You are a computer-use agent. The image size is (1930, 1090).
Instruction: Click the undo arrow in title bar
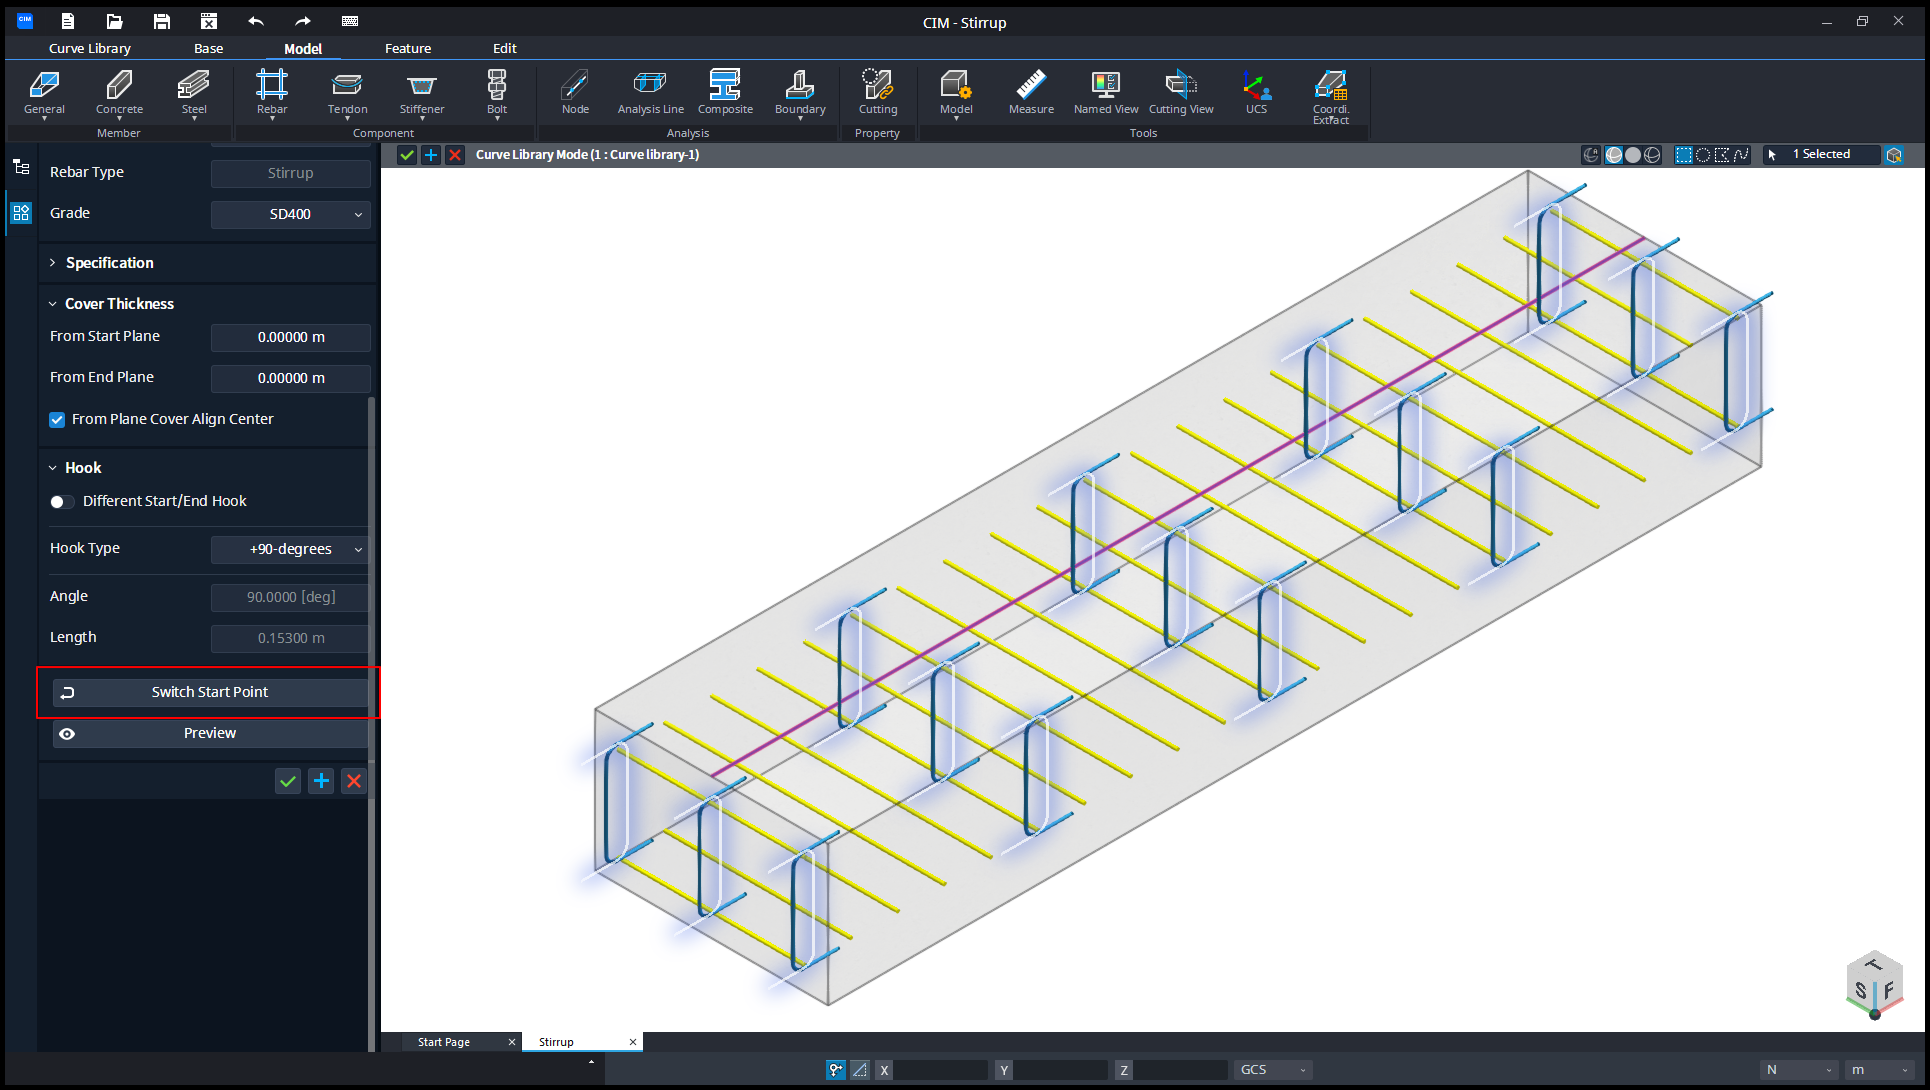[x=256, y=21]
